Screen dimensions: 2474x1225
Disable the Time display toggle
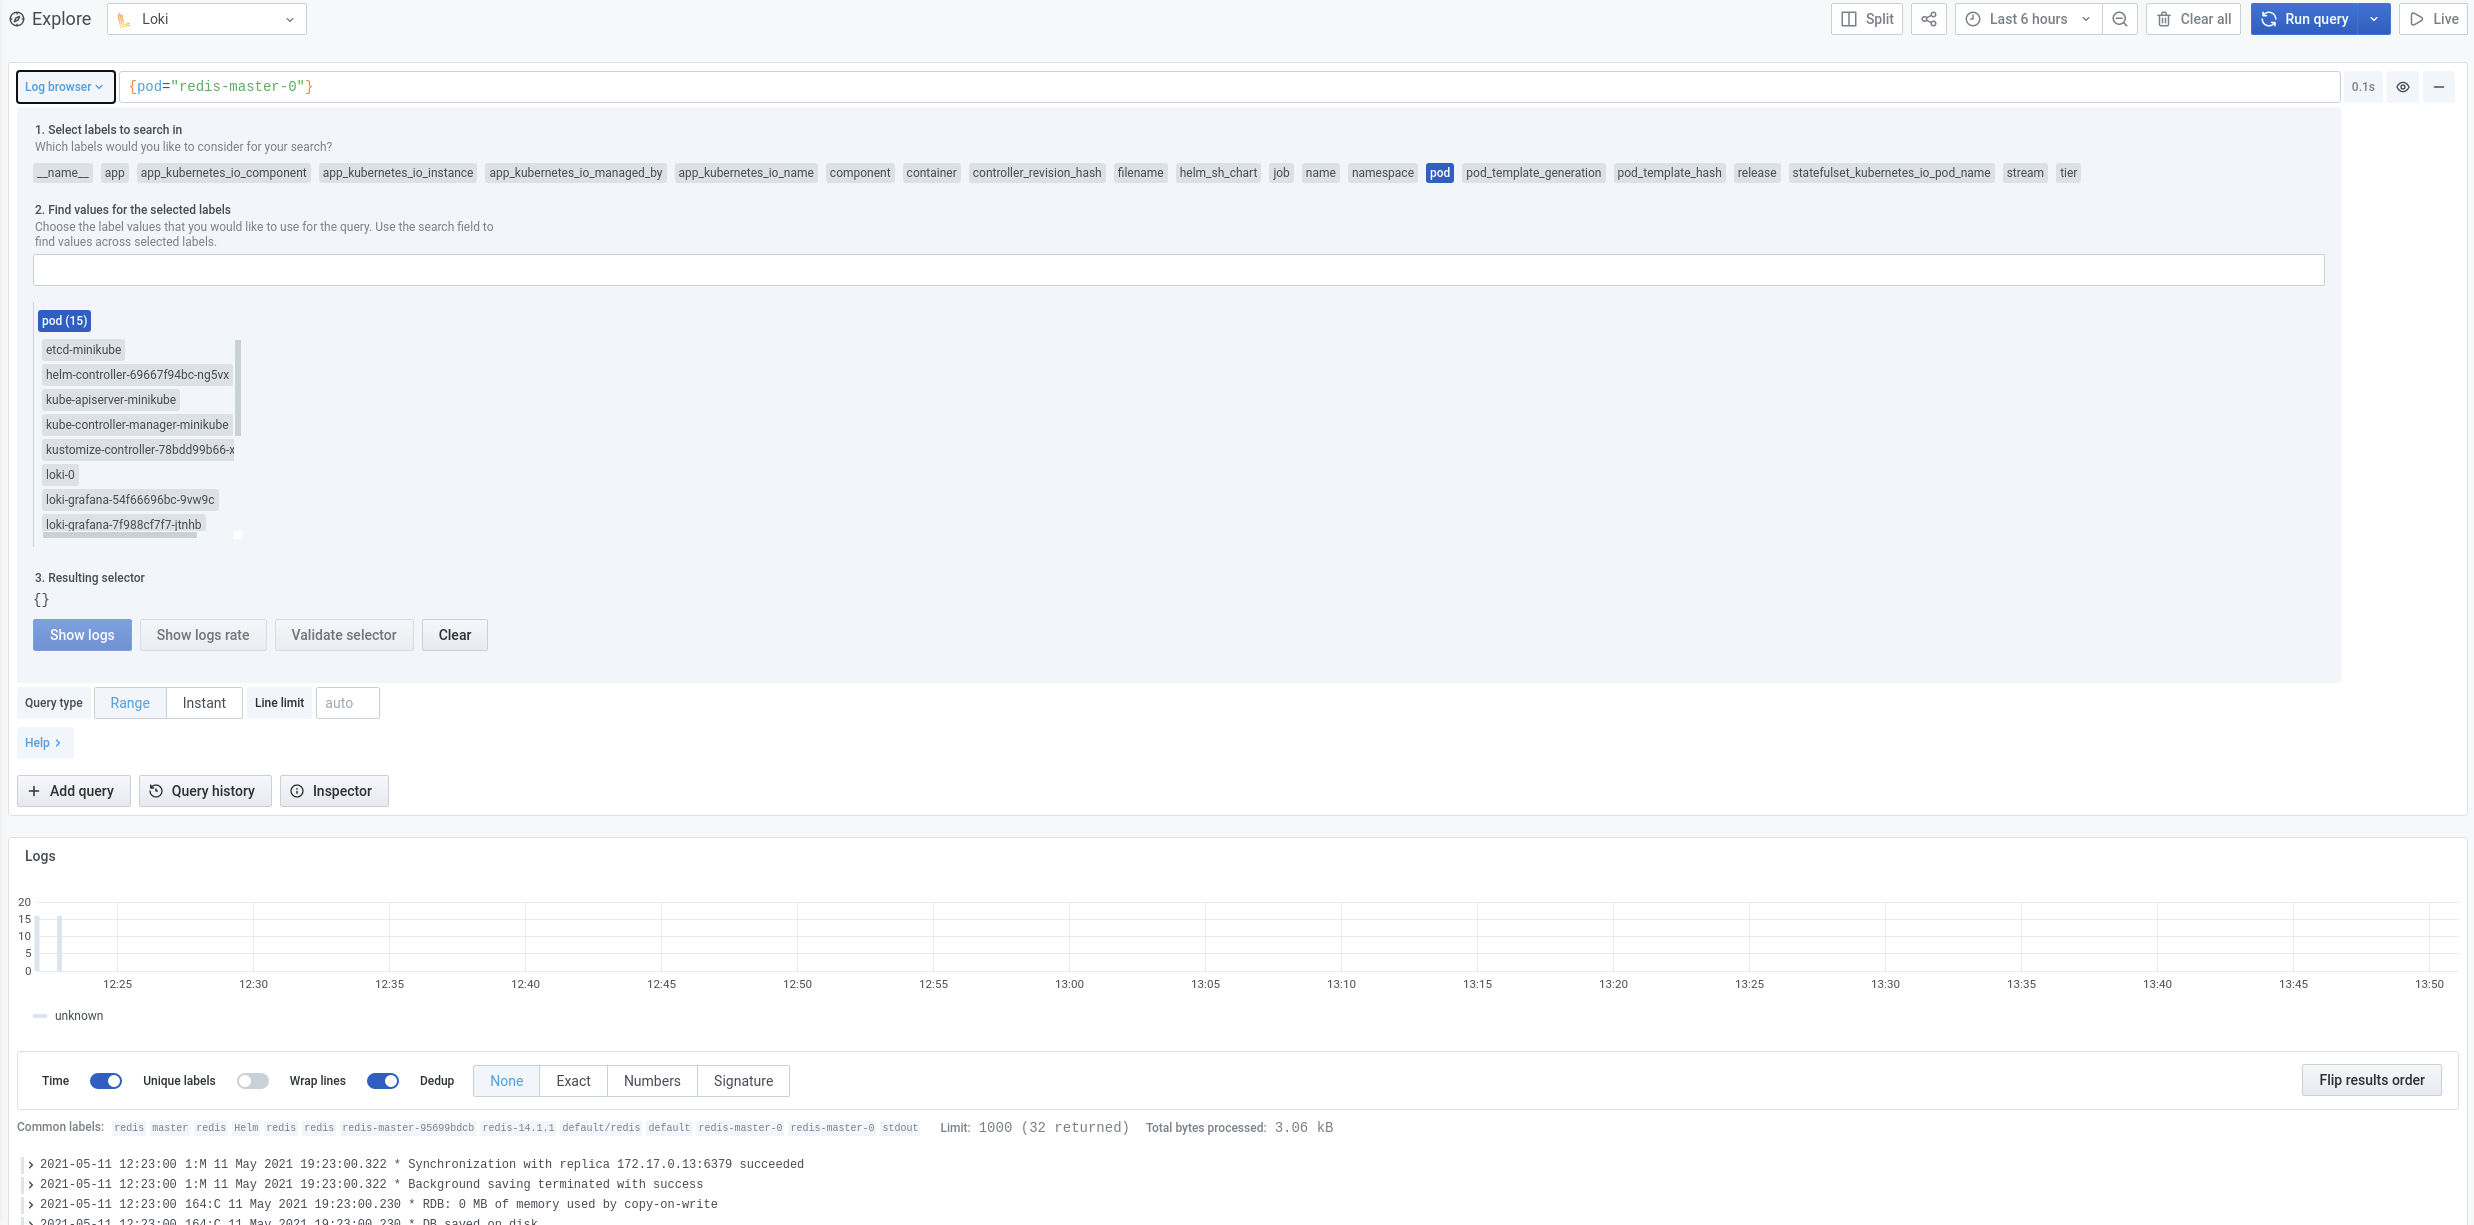105,1081
